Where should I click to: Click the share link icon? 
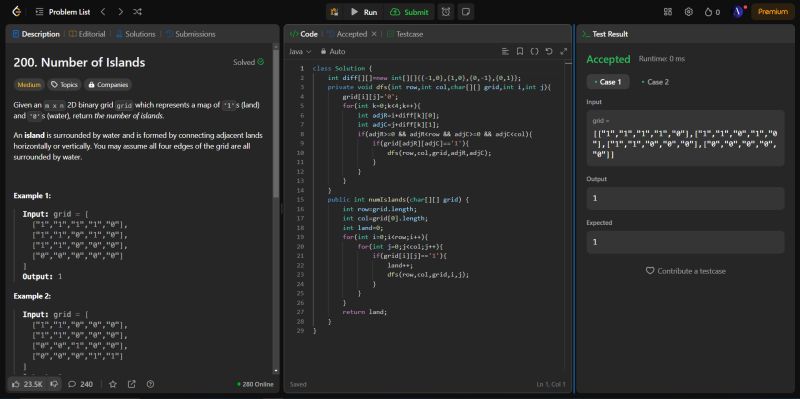132,384
